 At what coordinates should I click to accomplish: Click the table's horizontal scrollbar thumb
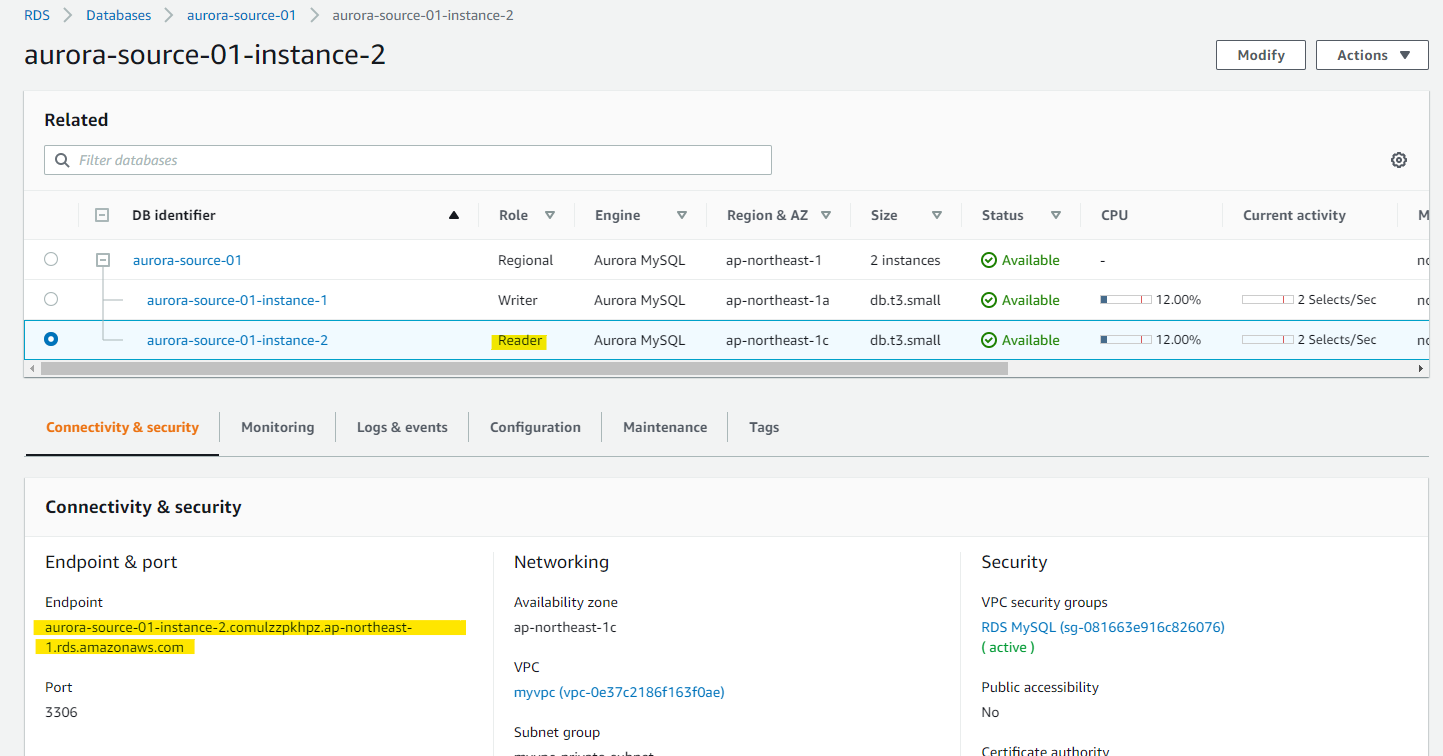524,368
